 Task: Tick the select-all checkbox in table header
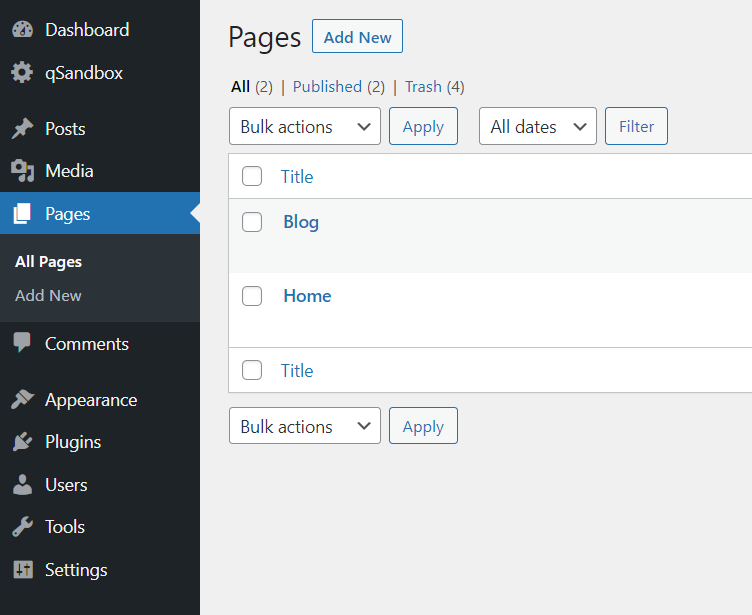point(252,176)
